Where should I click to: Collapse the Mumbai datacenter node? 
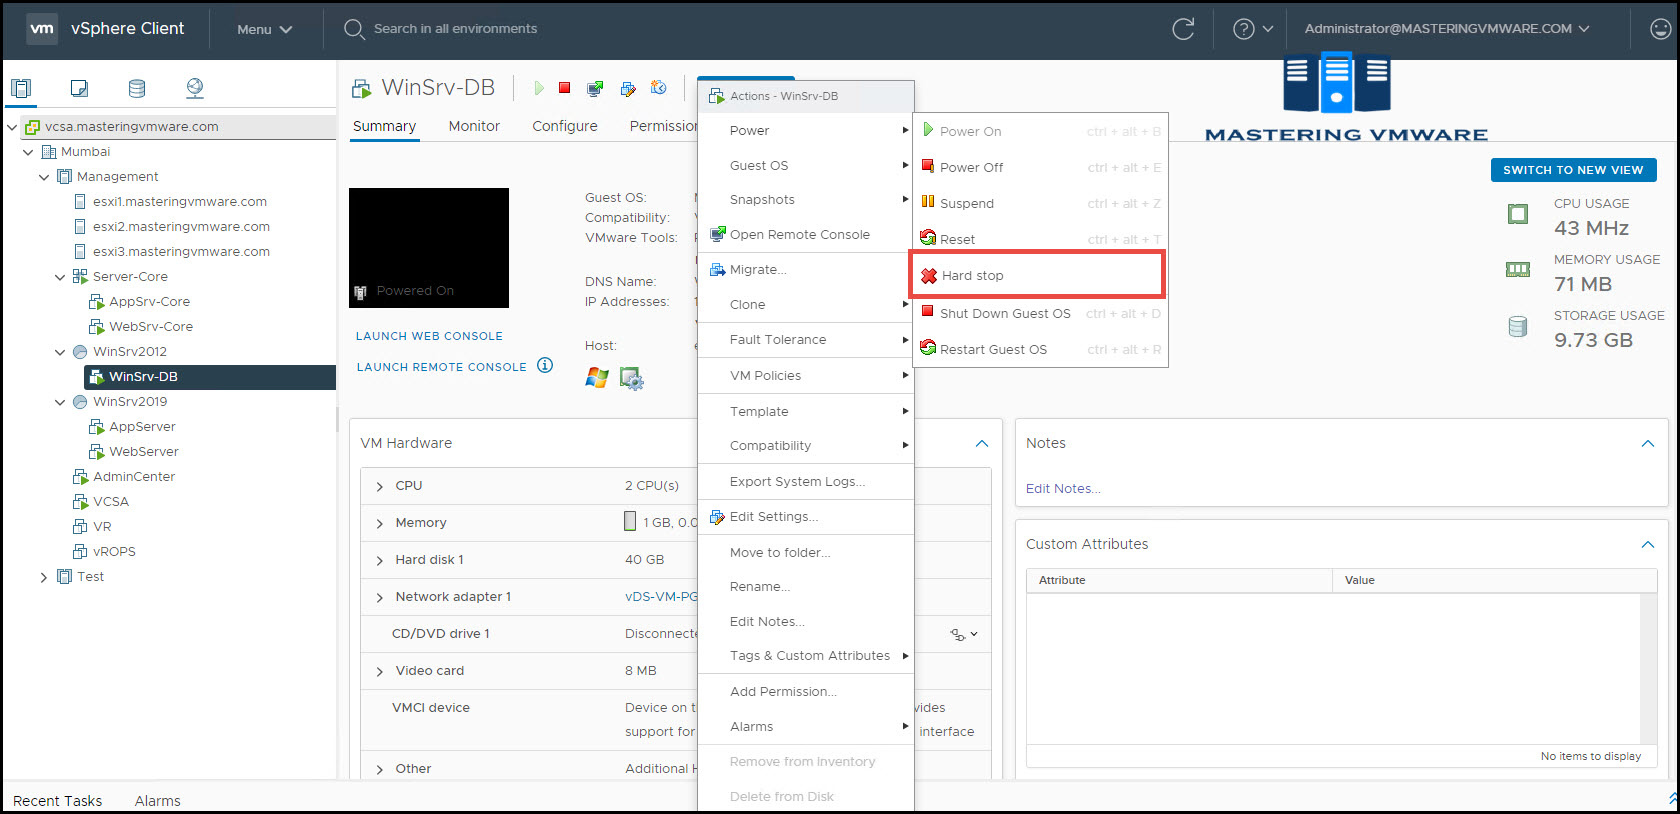[x=28, y=152]
